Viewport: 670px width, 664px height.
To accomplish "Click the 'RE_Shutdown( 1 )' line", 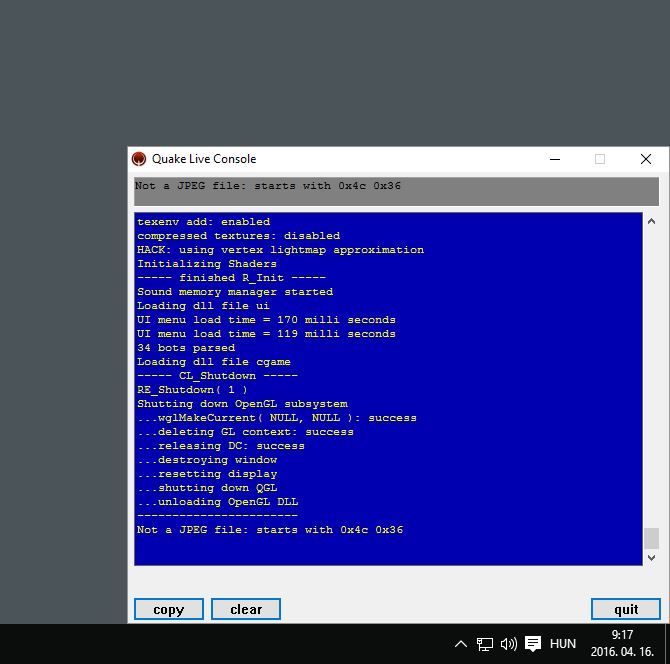I will pos(192,390).
